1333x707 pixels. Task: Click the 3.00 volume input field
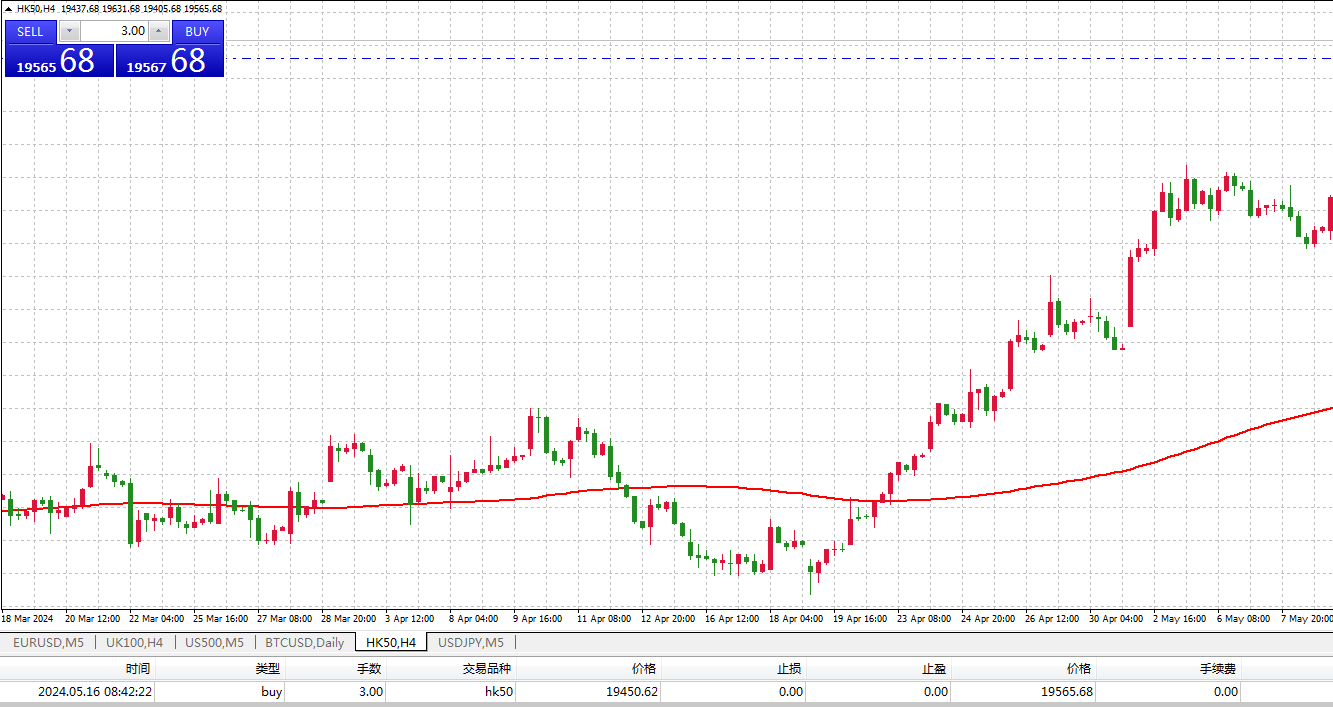(114, 31)
